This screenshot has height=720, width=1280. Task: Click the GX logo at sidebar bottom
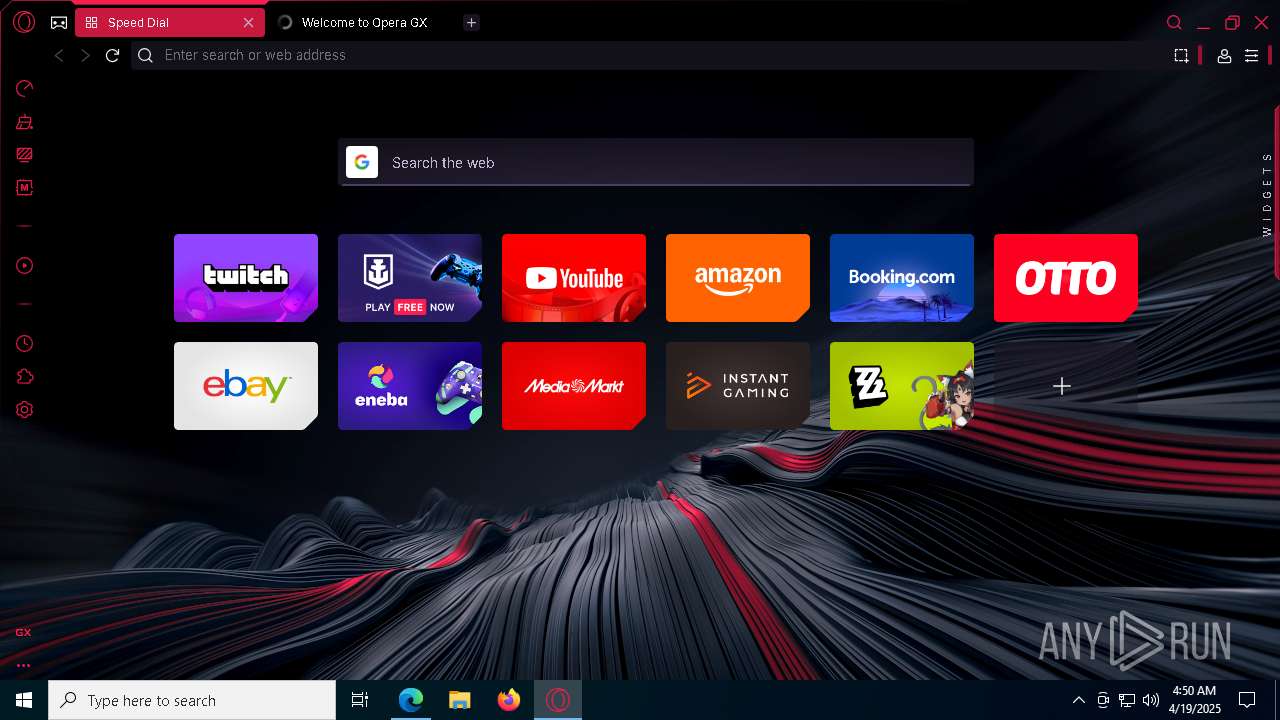(23, 632)
